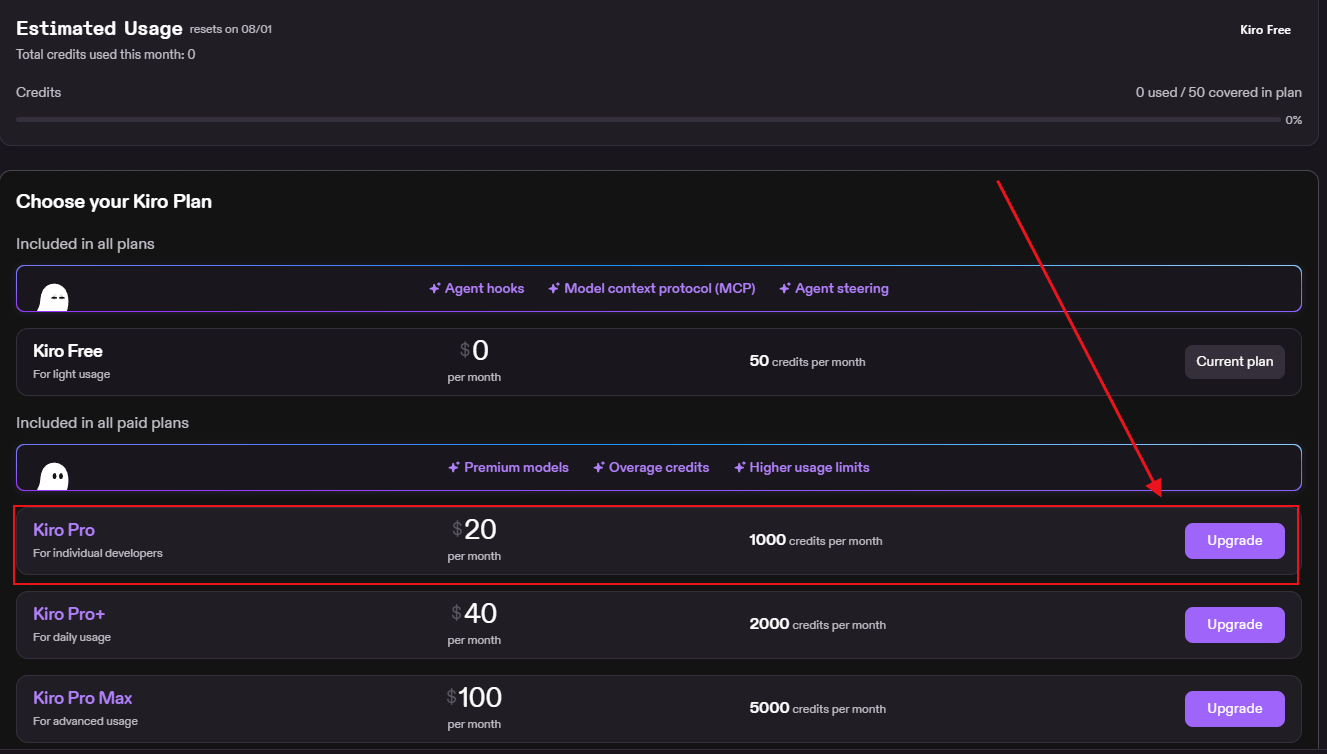Click the "resets on 08/01" text
This screenshot has width=1327, height=754.
[x=231, y=29]
